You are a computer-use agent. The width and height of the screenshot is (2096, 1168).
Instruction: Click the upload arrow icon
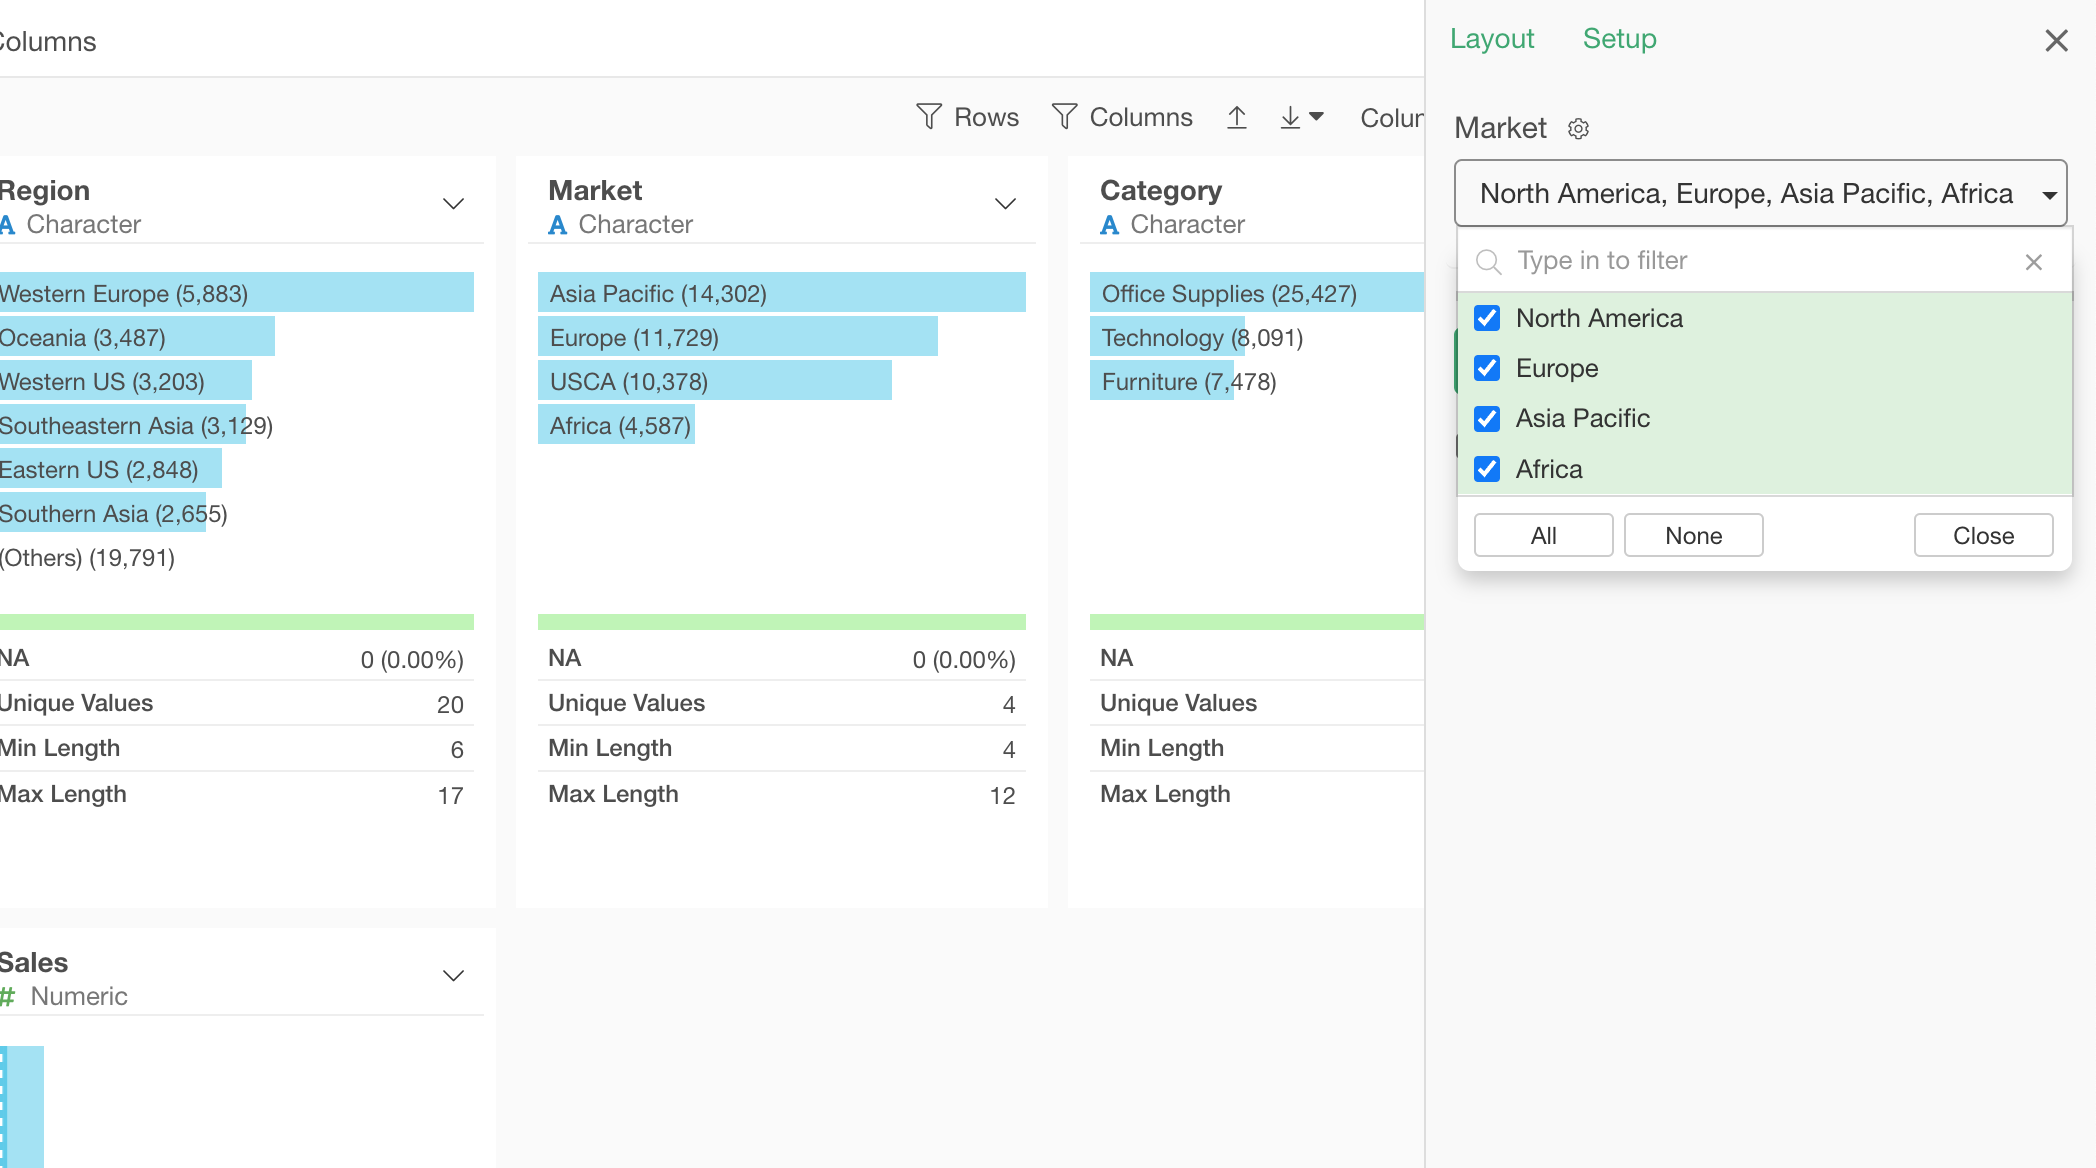1237,117
